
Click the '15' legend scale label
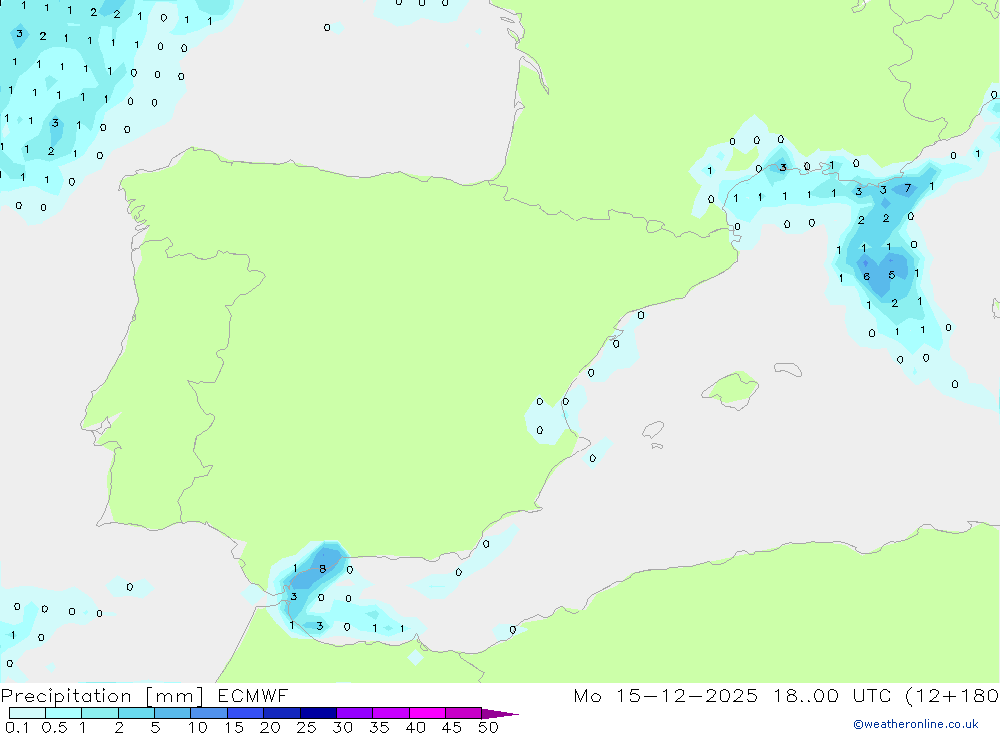[x=234, y=727]
